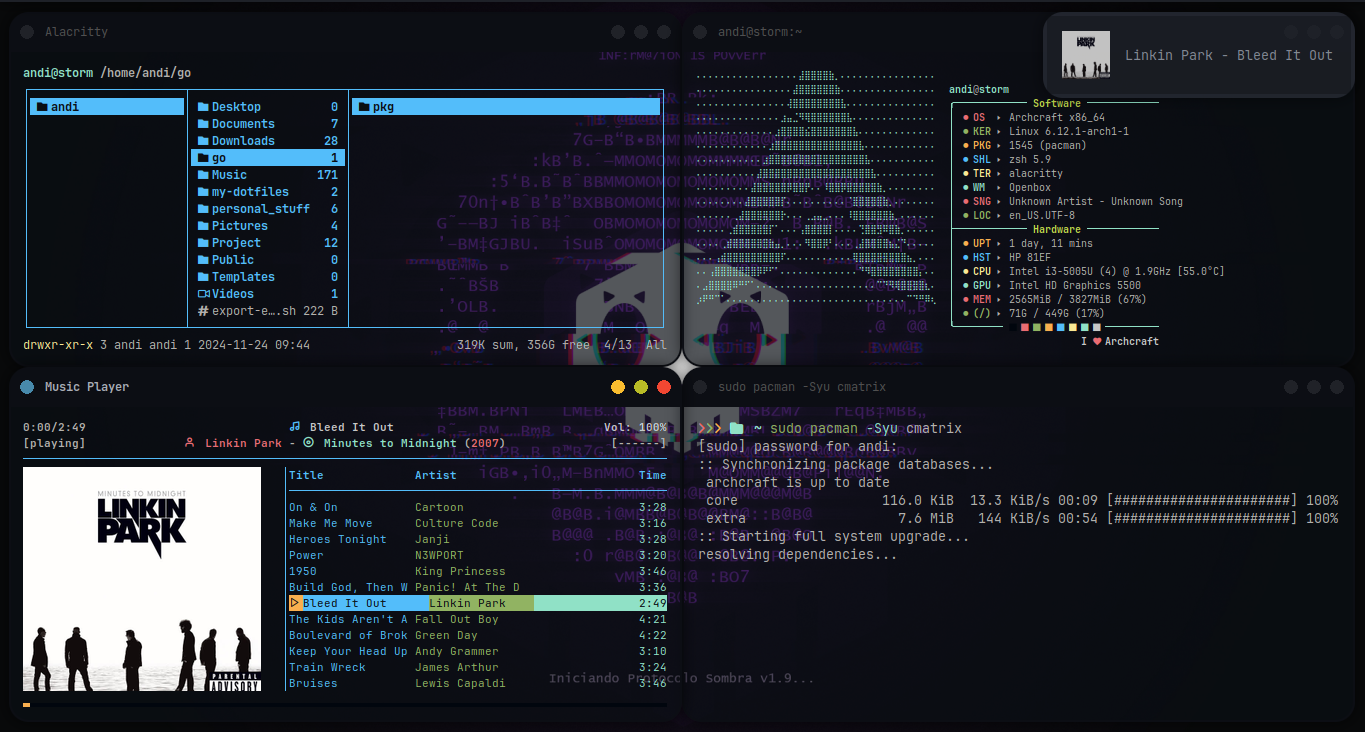Select the song Boulevard of Brok by Green Day
The height and width of the screenshot is (732, 1365).
coord(477,635)
